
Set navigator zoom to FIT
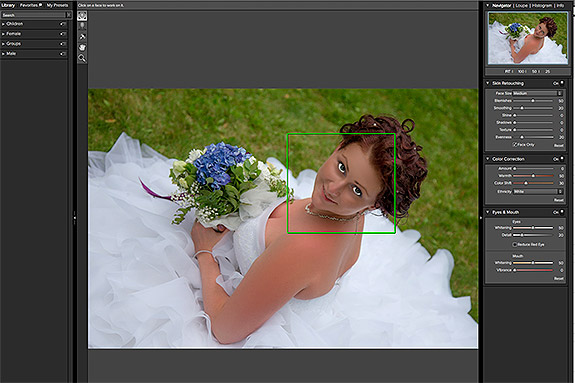508,71
